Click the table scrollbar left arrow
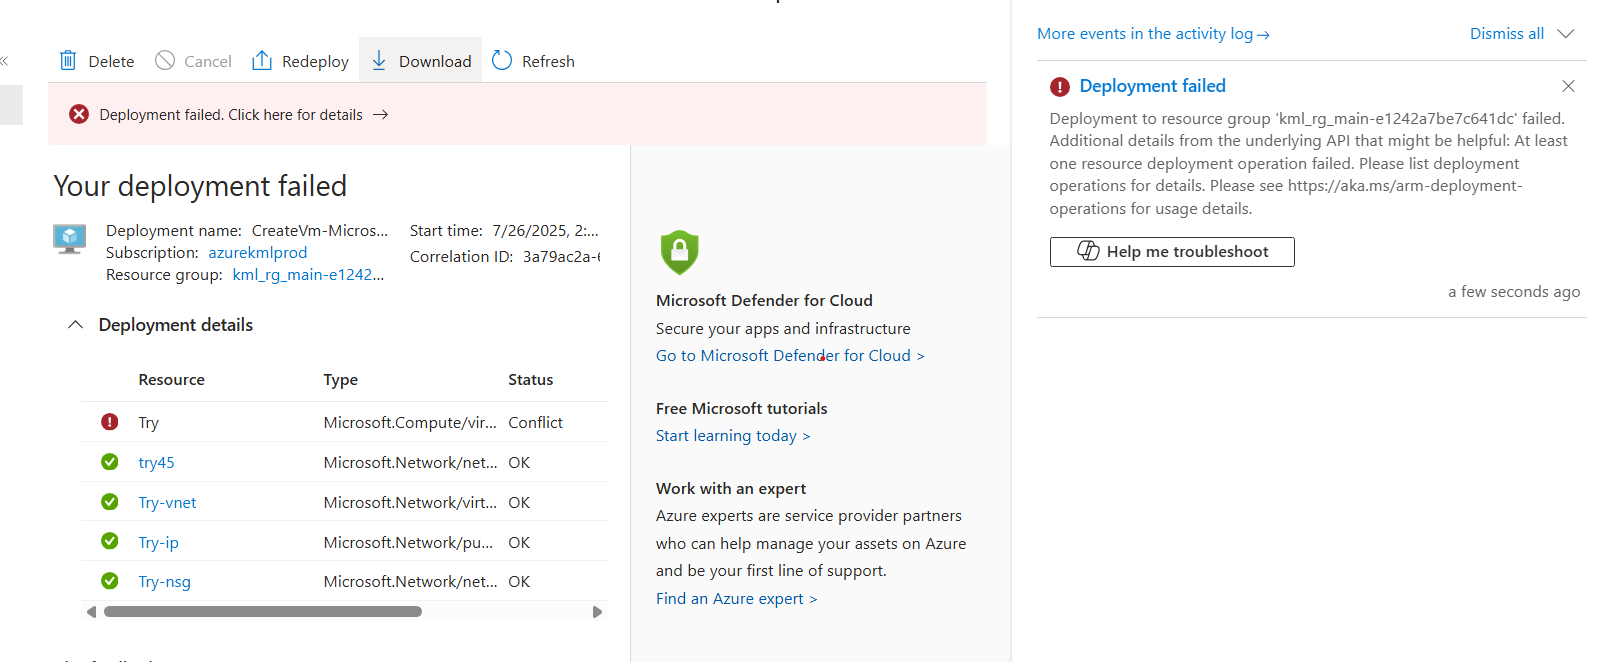 (92, 612)
